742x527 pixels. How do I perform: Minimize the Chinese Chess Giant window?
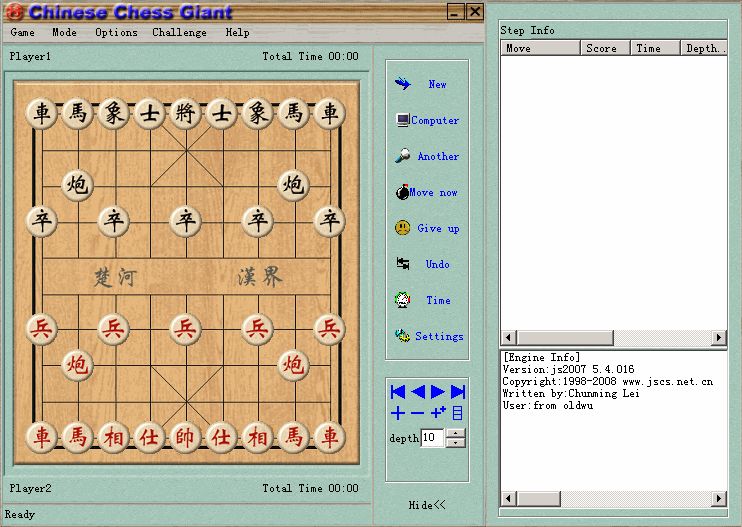point(455,12)
